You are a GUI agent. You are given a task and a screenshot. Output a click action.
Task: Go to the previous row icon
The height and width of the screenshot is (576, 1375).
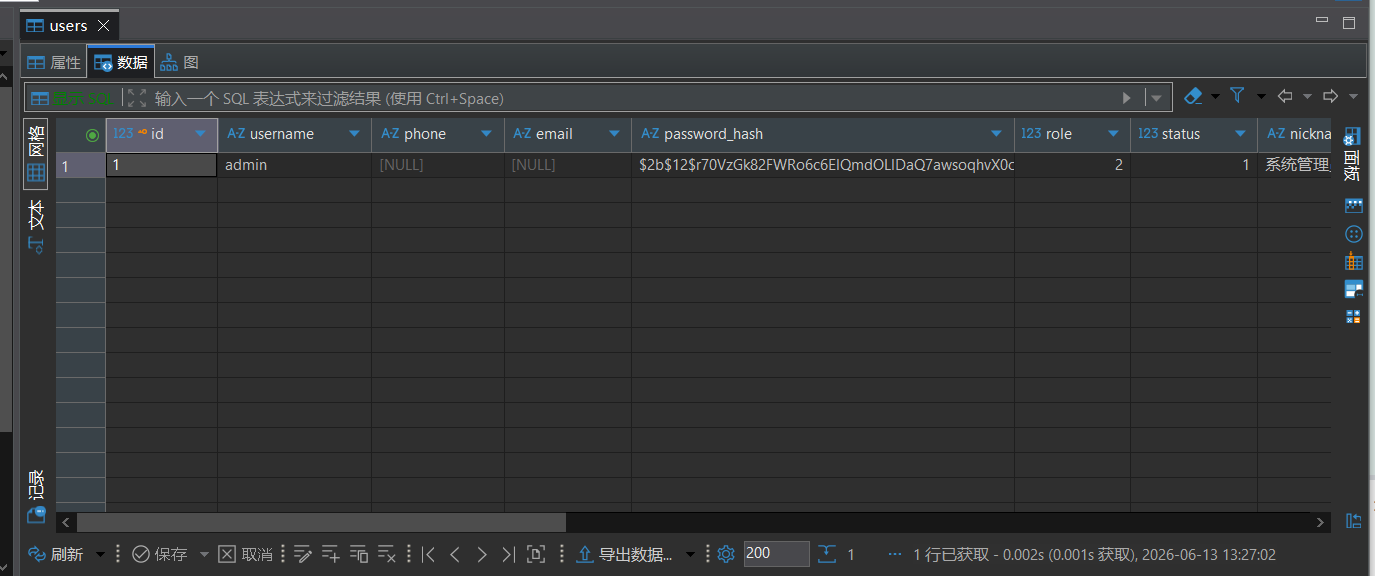pyautogui.click(x=455, y=554)
